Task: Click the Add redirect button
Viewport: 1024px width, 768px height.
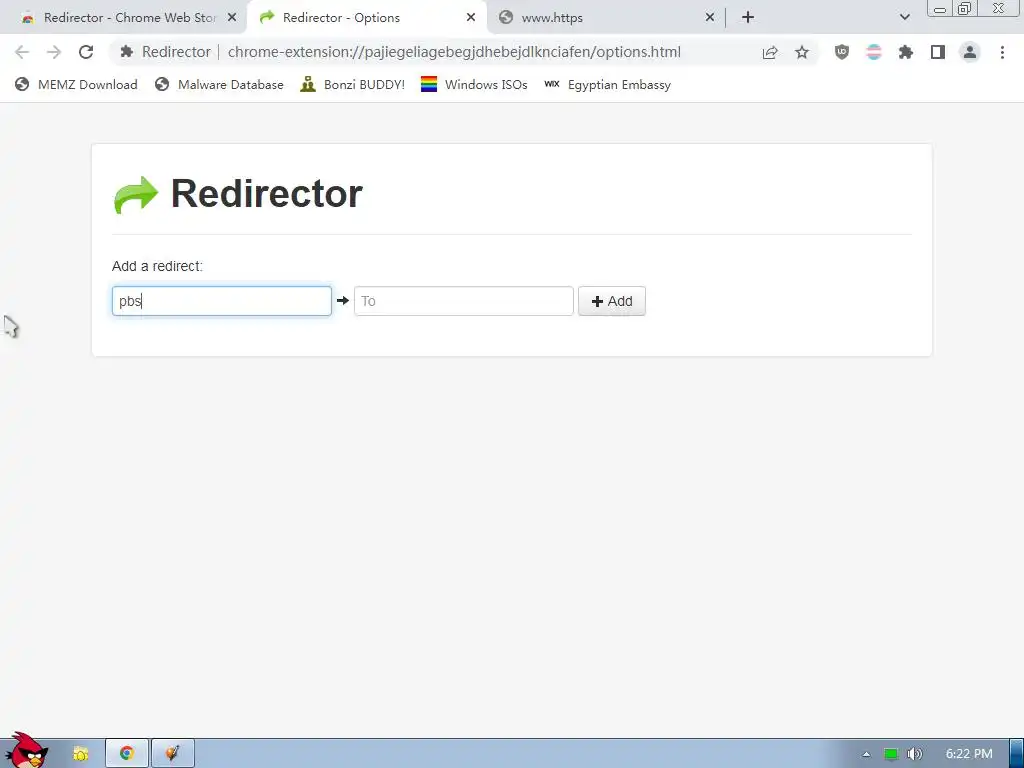Action: click(x=612, y=301)
